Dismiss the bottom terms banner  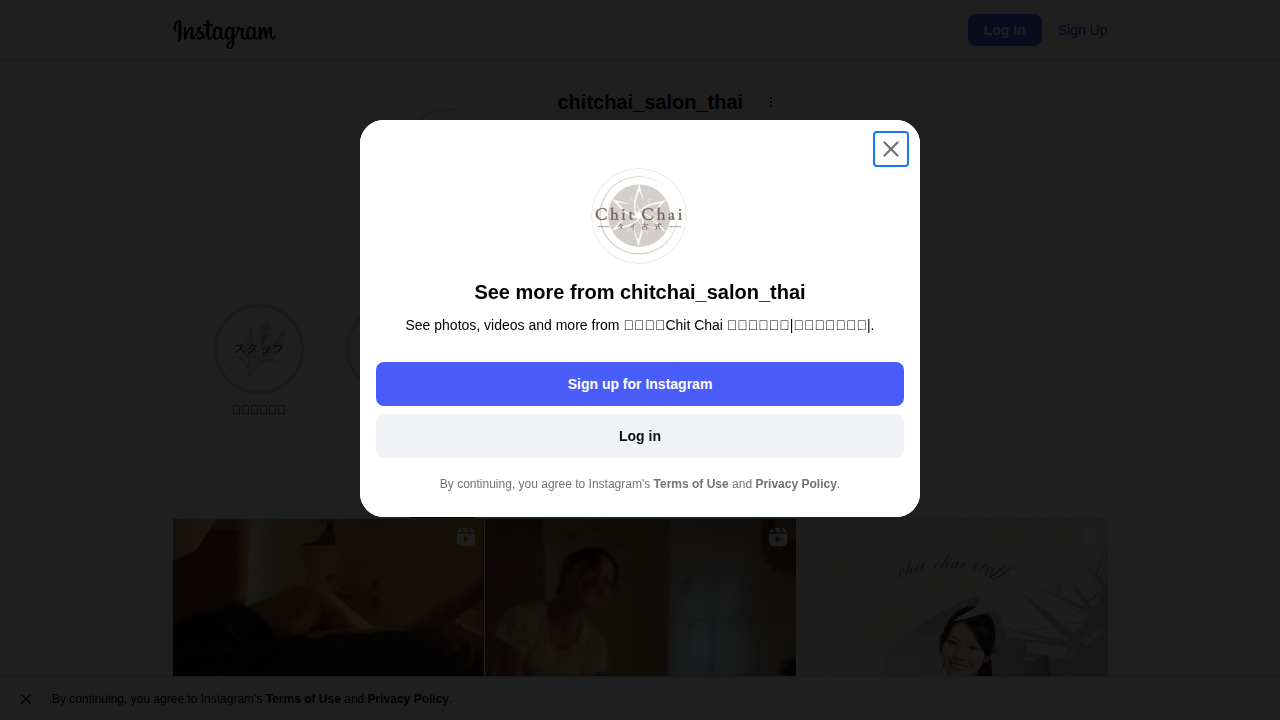point(26,699)
